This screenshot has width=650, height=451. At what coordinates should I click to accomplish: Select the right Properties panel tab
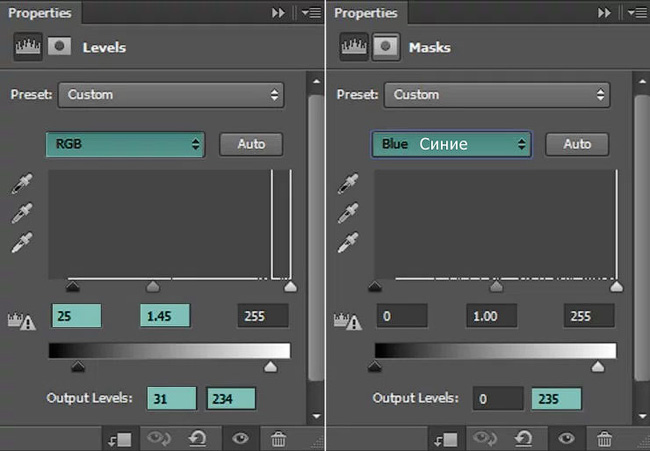point(366,13)
